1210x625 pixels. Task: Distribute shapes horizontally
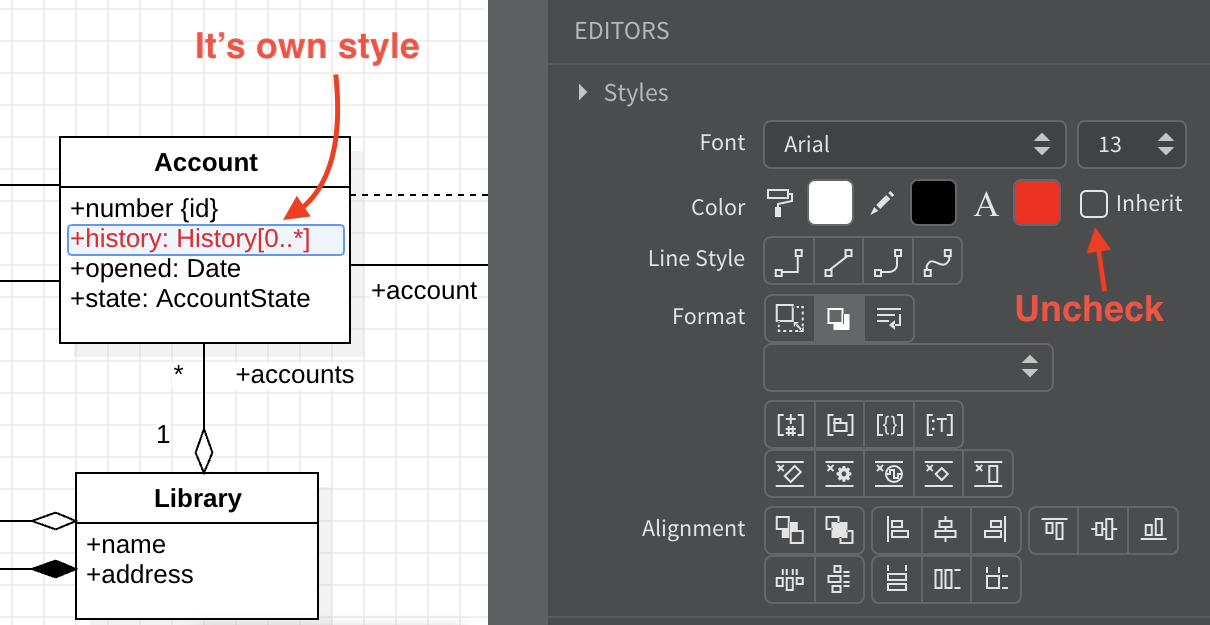point(790,579)
